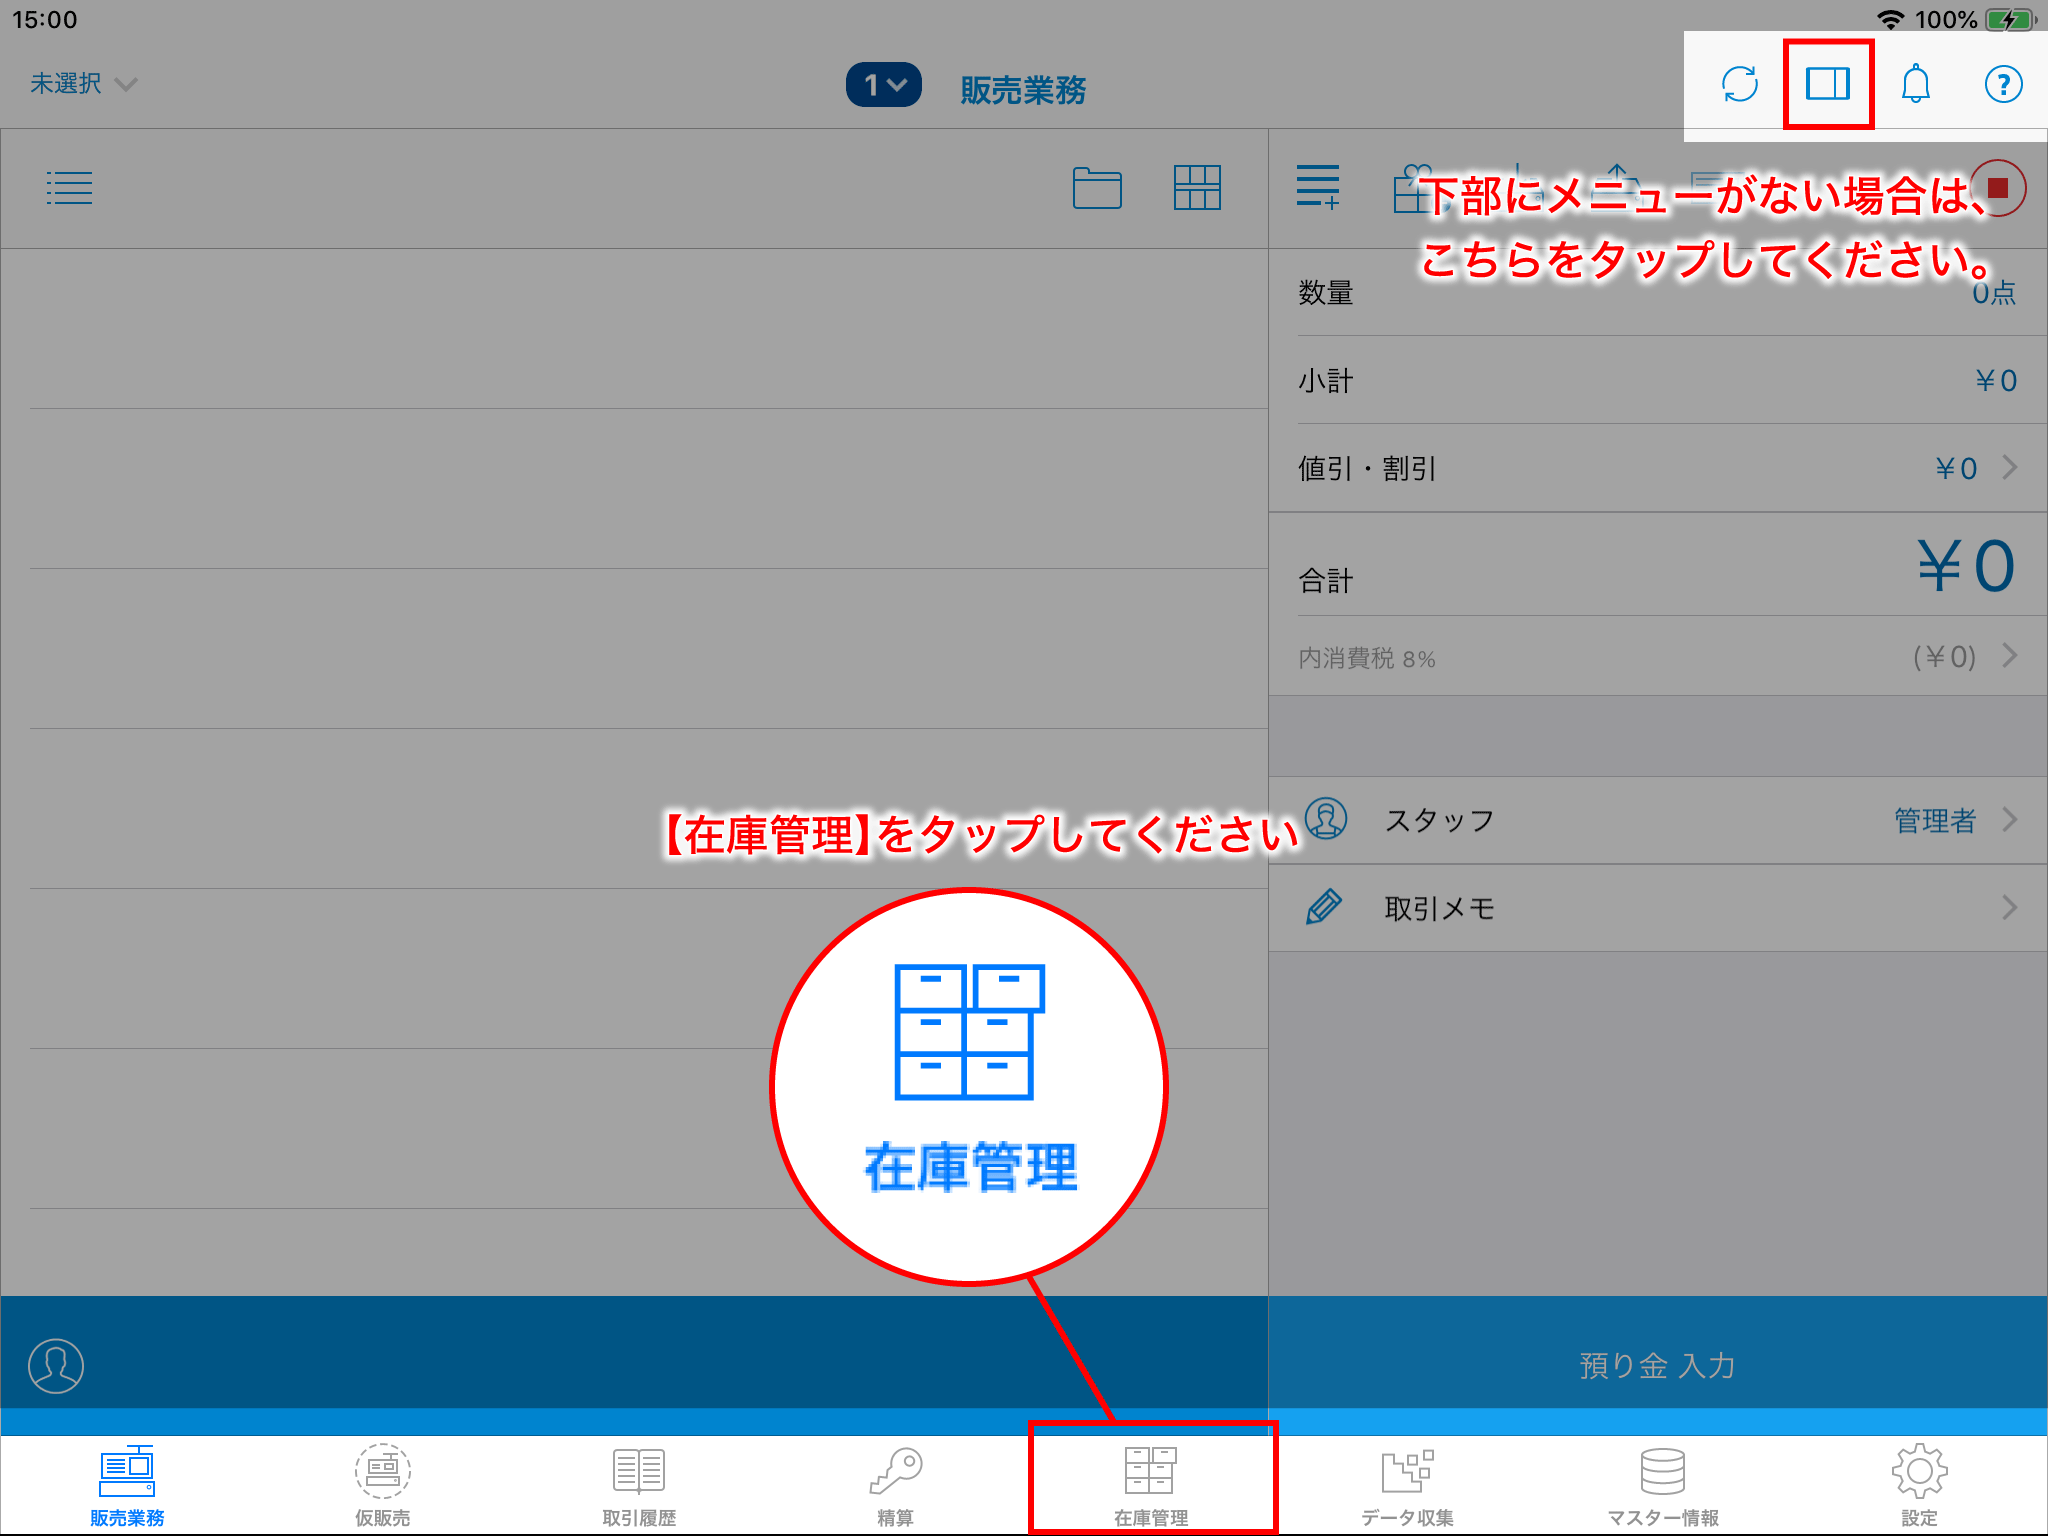Expand the 内消費税 8% tax row

(1657, 657)
